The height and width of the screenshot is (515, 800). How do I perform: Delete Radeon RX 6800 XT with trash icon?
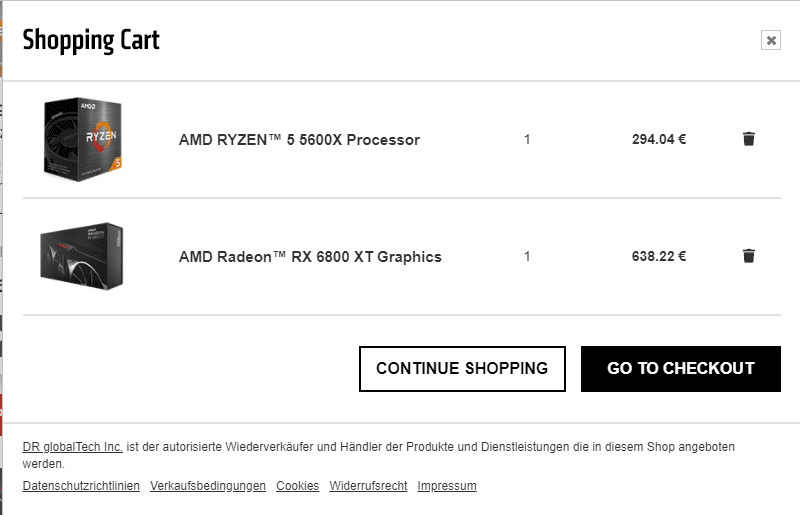tap(748, 256)
